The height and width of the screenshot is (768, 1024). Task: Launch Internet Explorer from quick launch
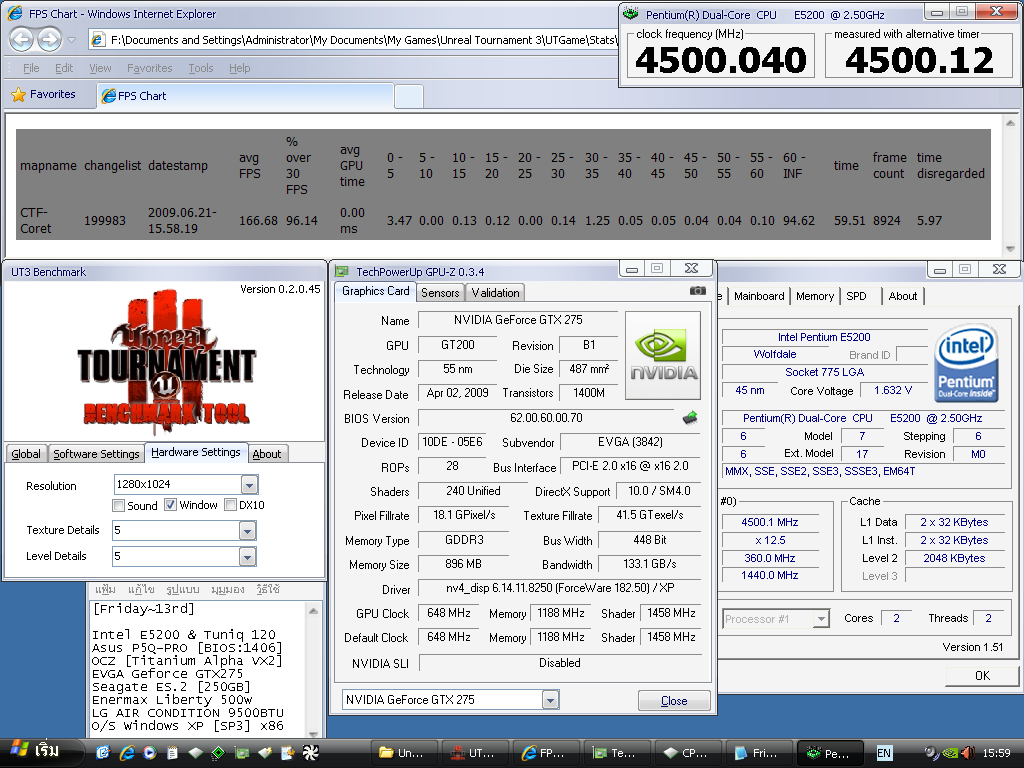pyautogui.click(x=127, y=753)
